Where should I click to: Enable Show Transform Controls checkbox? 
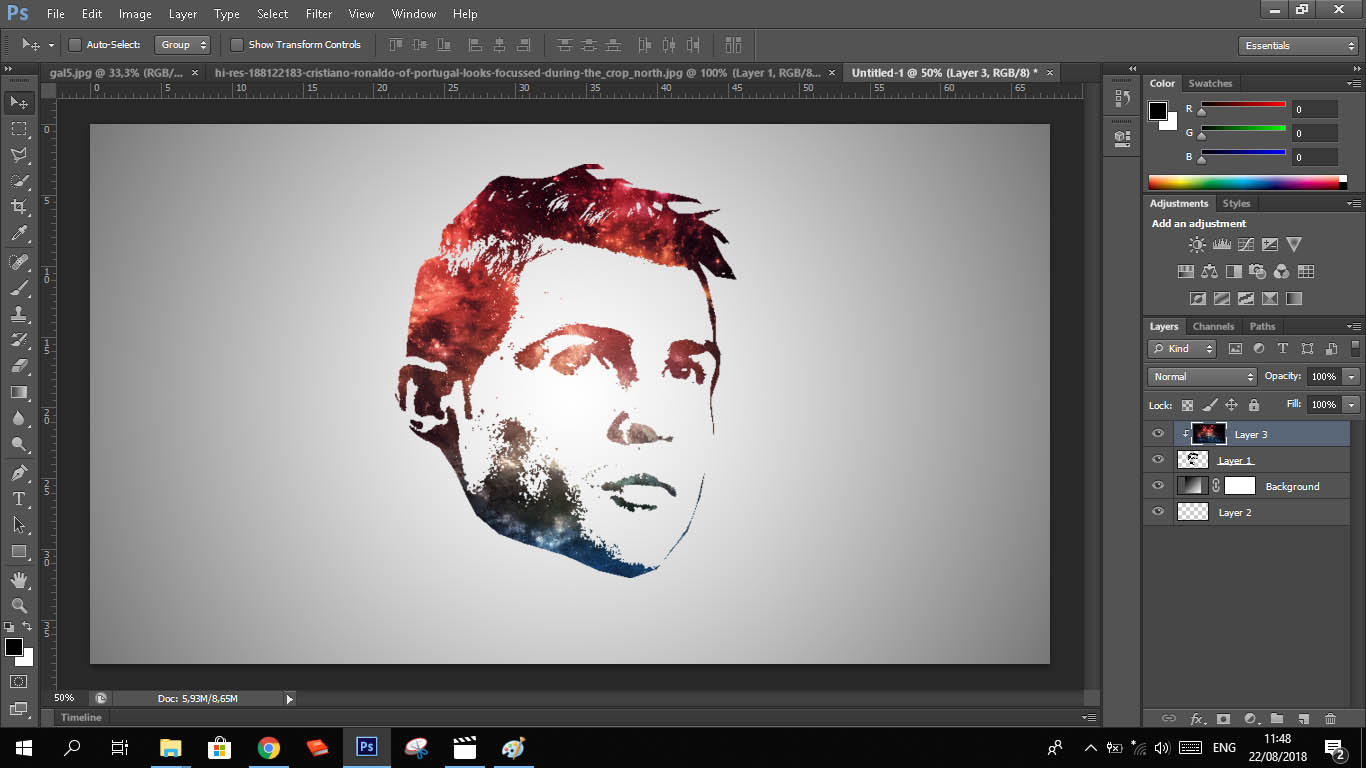(237, 45)
